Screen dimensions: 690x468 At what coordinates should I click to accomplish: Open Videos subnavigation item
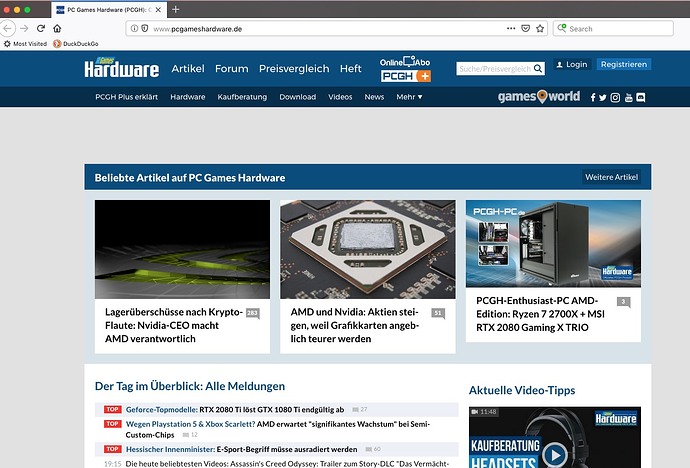pos(340,97)
